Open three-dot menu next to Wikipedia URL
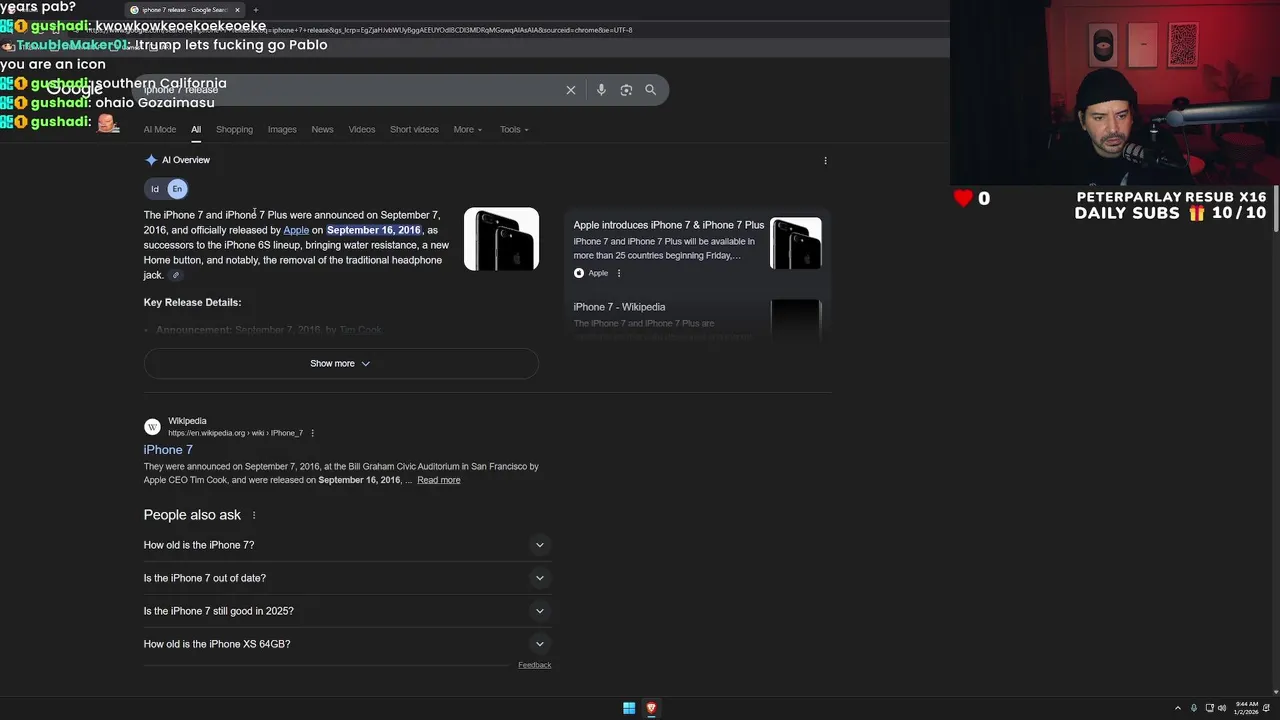1280x720 pixels. (312, 433)
